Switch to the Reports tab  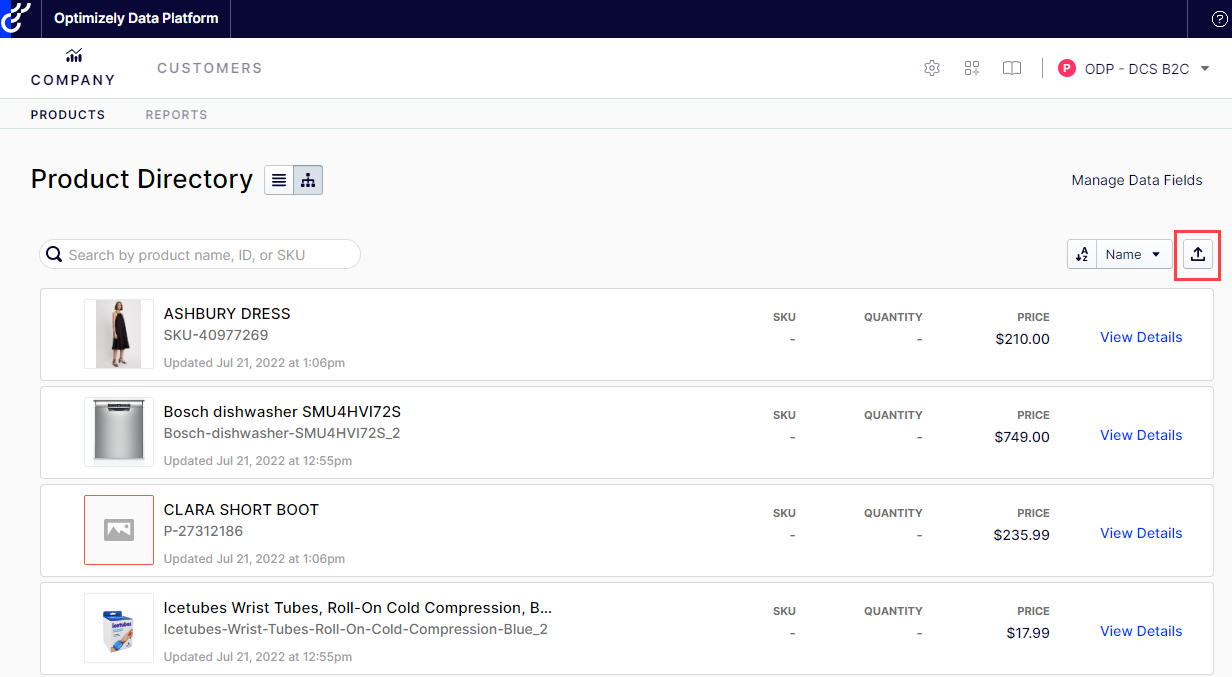pyautogui.click(x=176, y=115)
